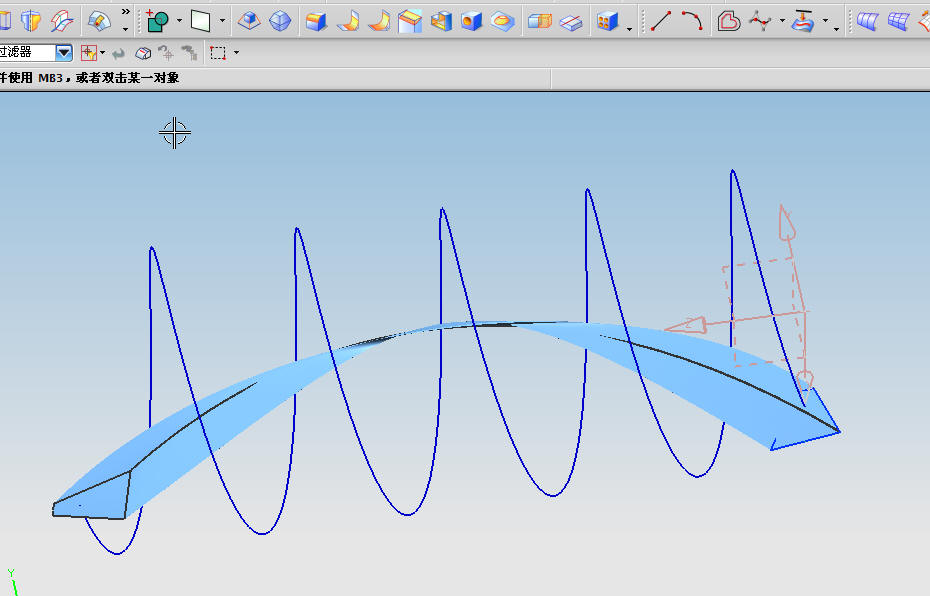930x596 pixels.
Task: Select the Datum Plane tool icon
Action: pyautogui.click(x=200, y=21)
